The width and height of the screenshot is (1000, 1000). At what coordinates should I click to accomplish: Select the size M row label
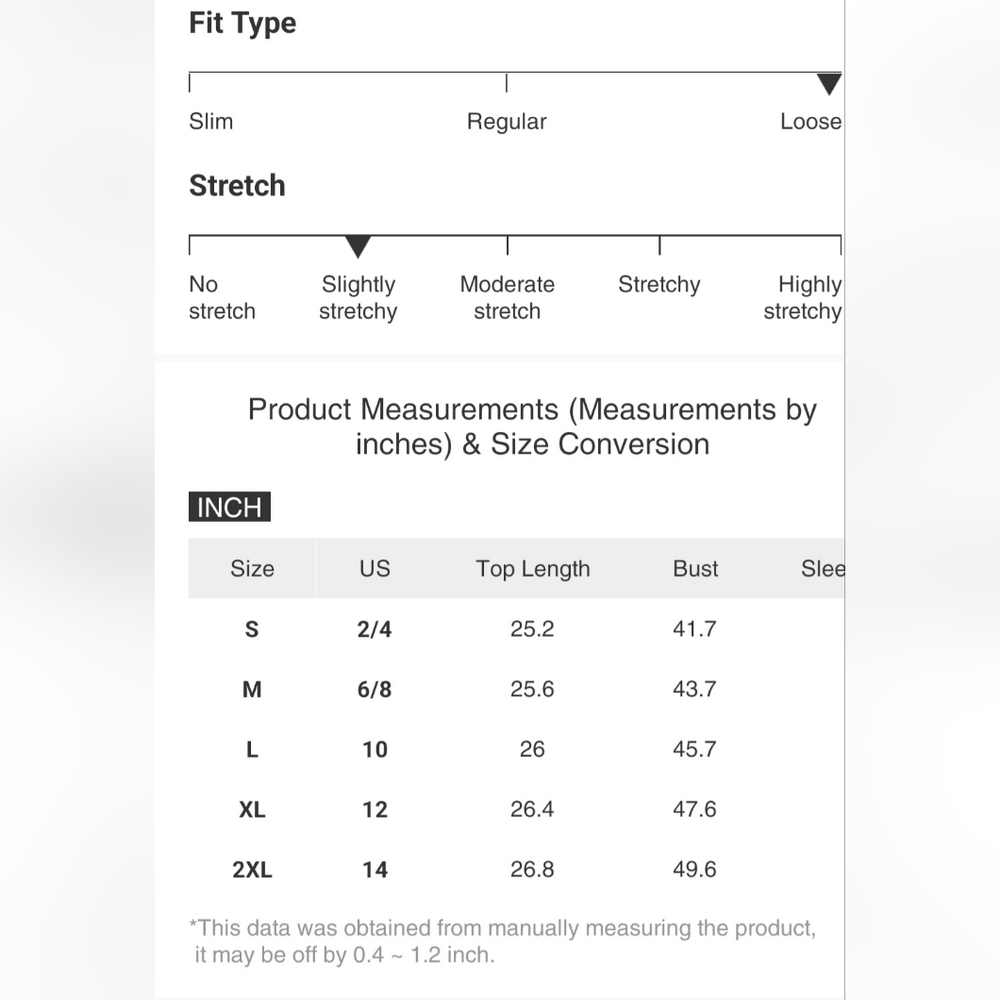(x=252, y=689)
